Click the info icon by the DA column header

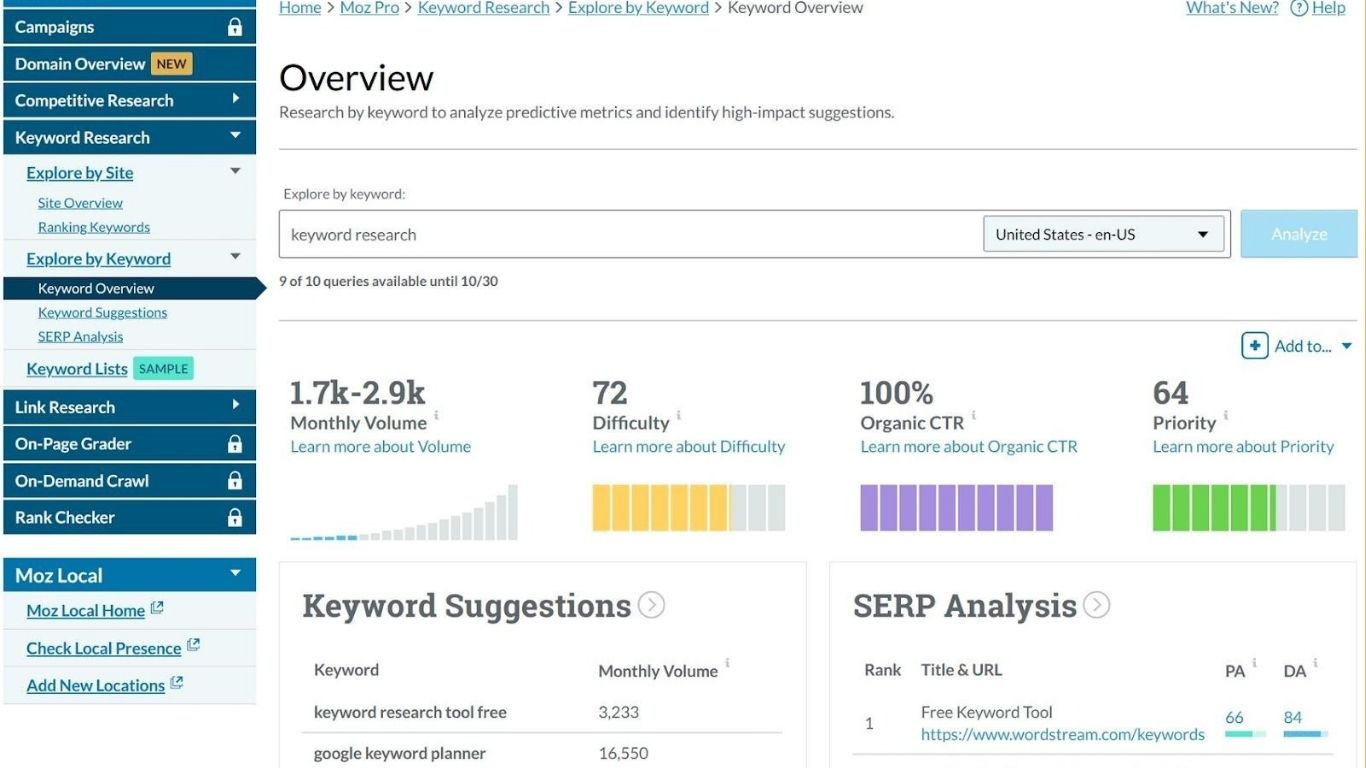pos(1315,663)
